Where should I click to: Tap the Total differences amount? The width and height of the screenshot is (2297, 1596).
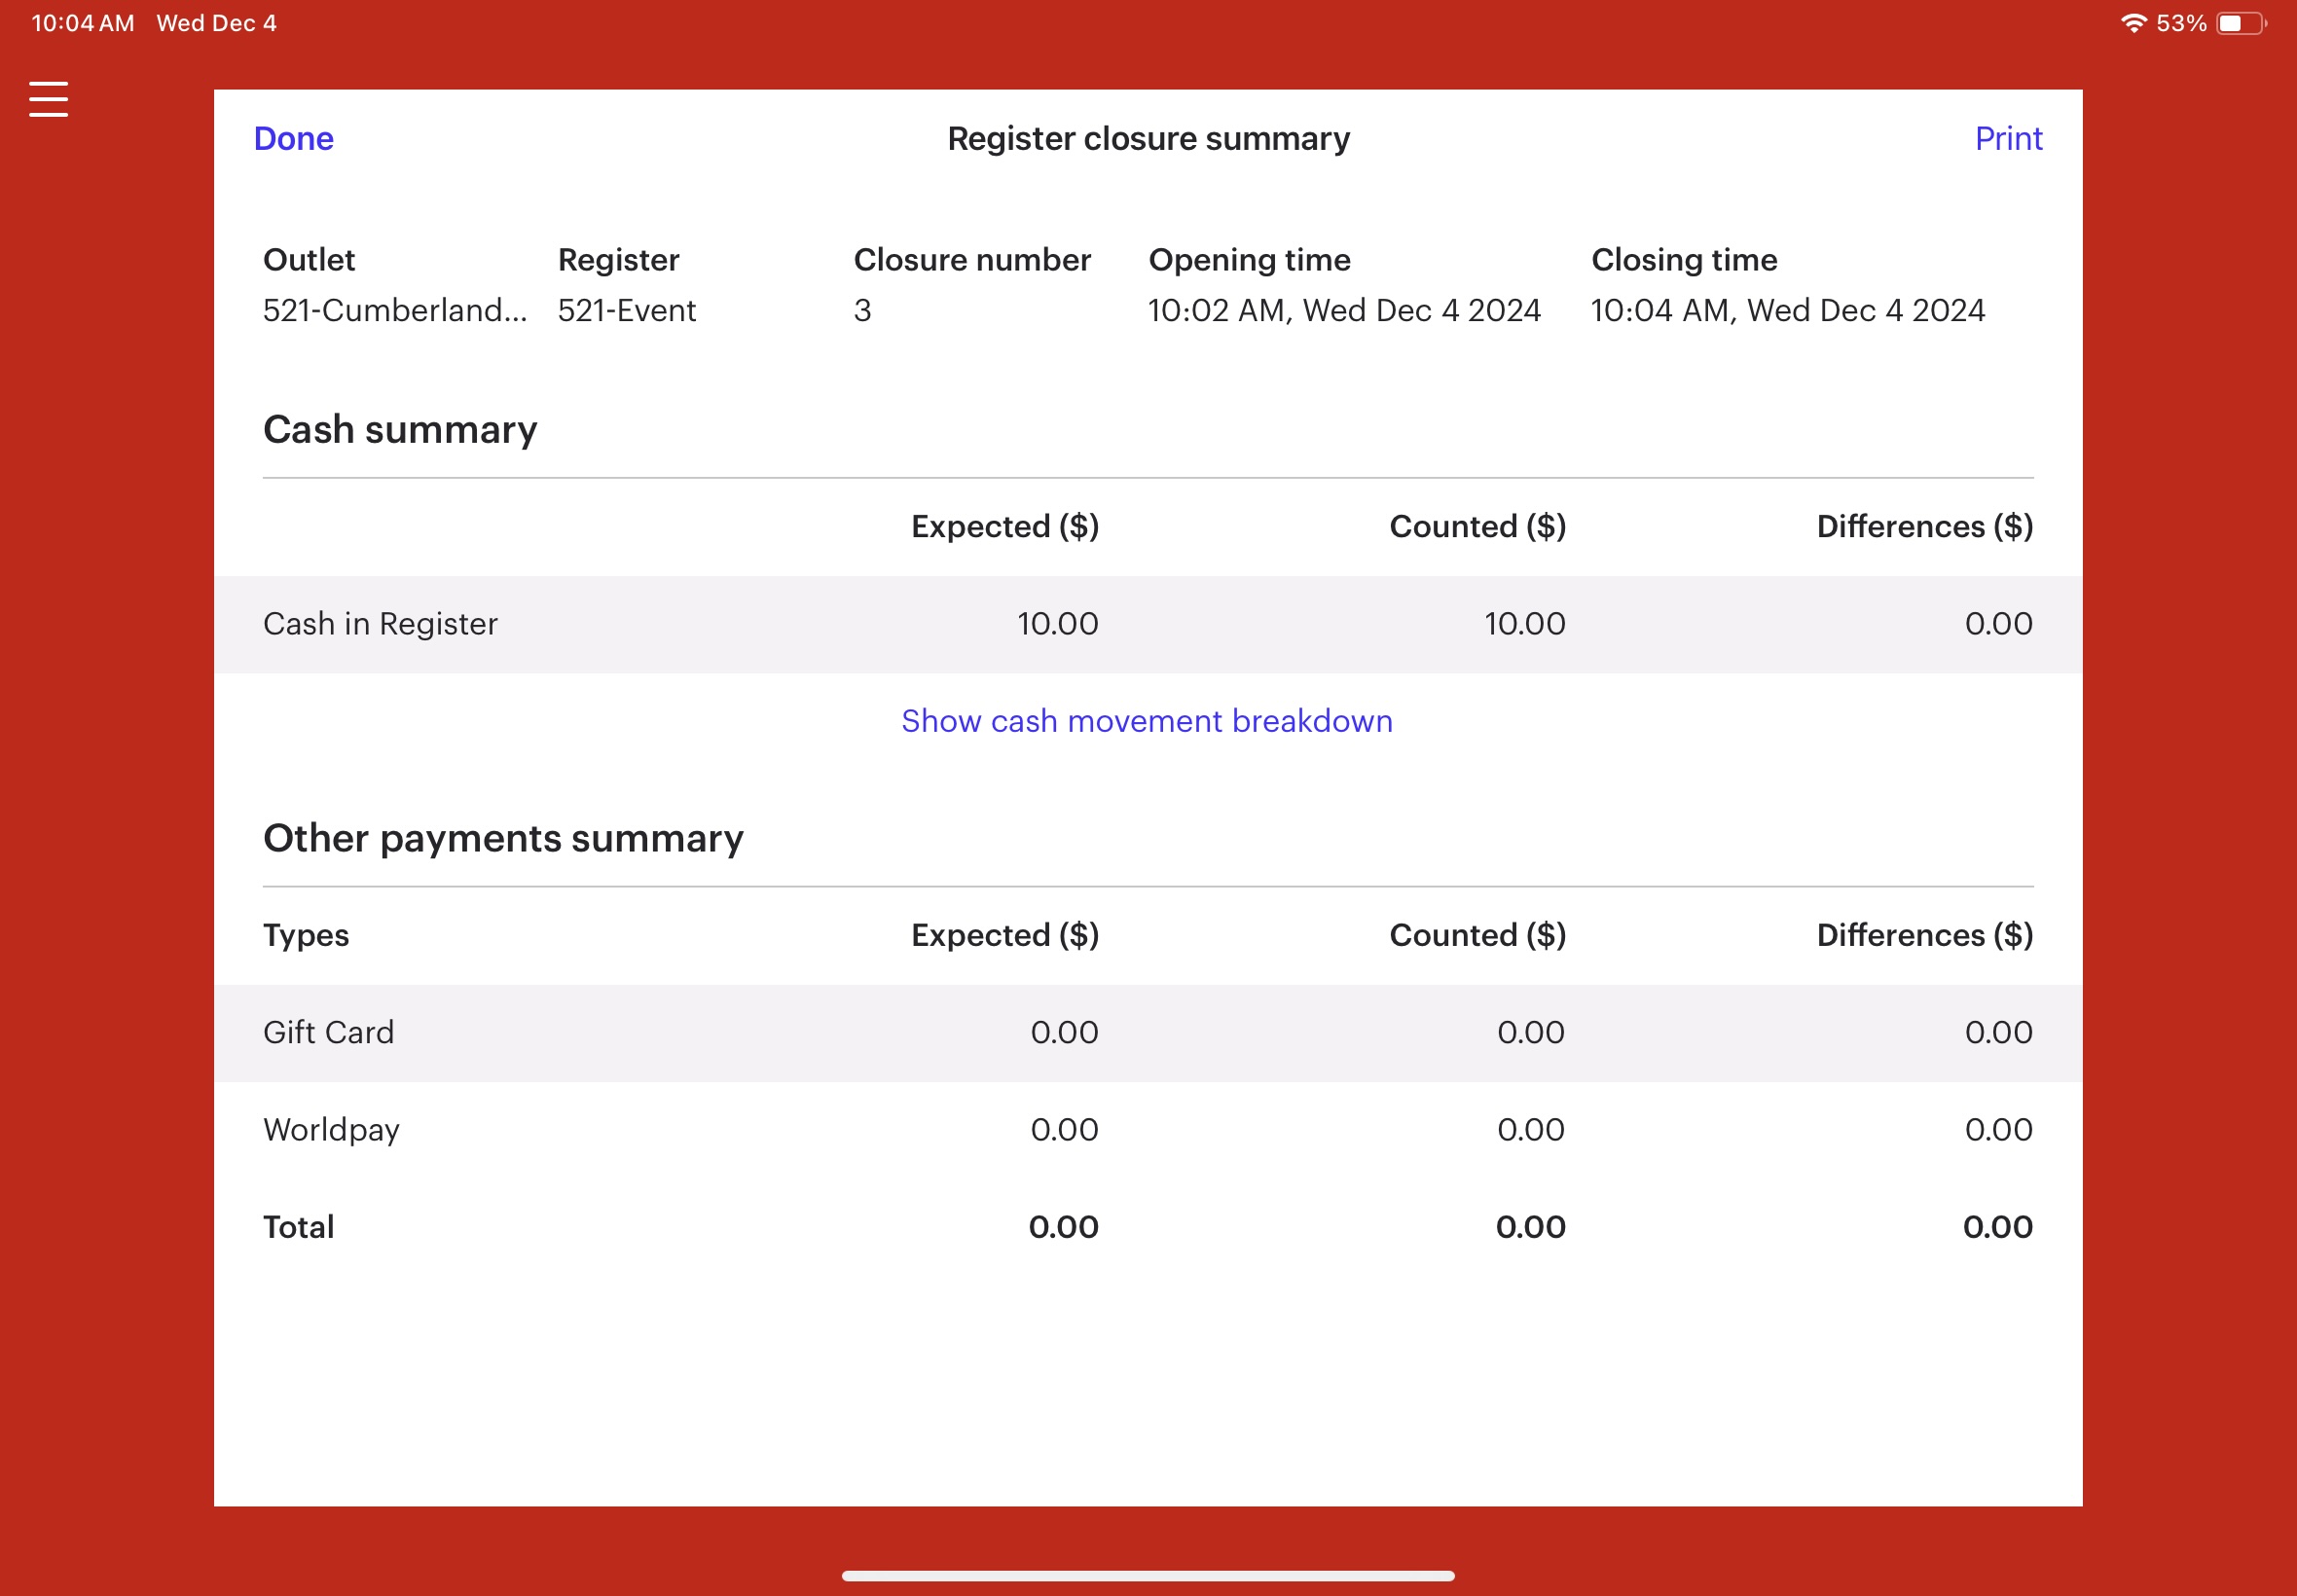pyautogui.click(x=1997, y=1227)
